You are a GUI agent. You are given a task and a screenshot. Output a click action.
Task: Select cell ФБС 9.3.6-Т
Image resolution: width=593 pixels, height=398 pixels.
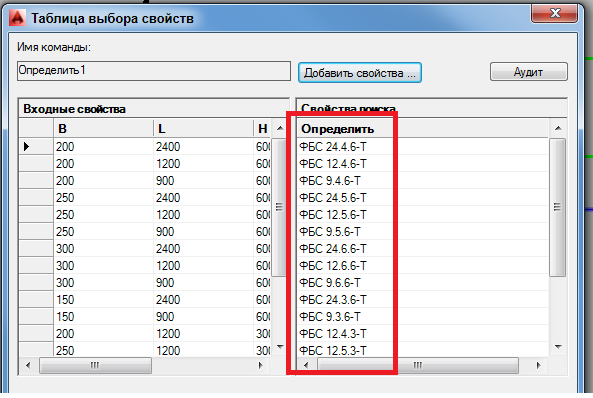[422, 317]
